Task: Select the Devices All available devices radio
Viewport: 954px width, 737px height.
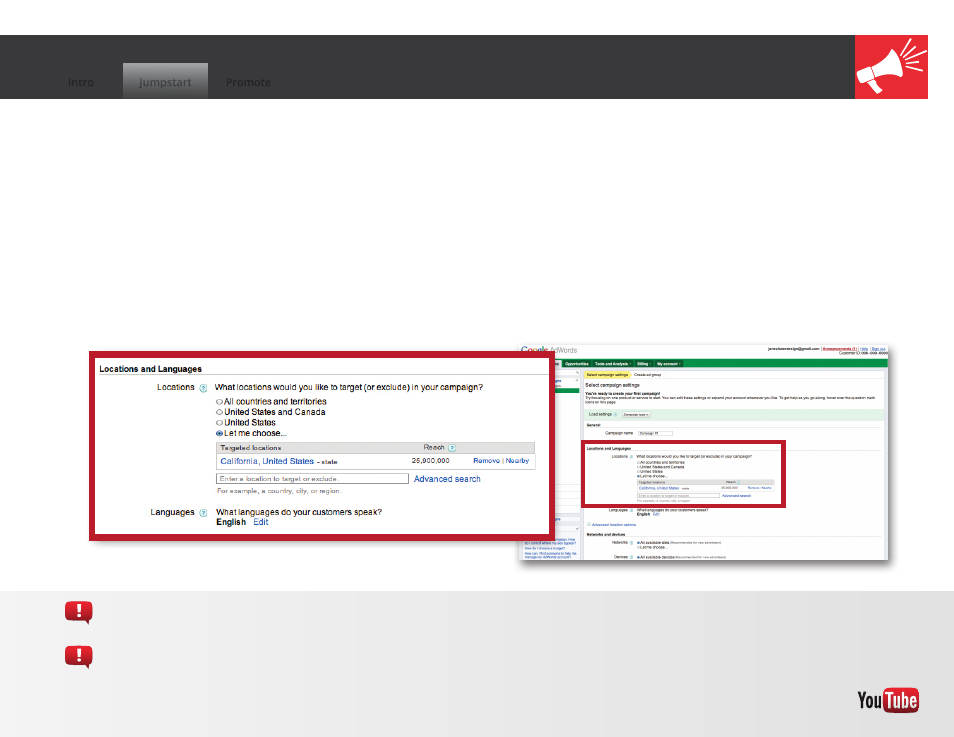Action: coord(639,557)
